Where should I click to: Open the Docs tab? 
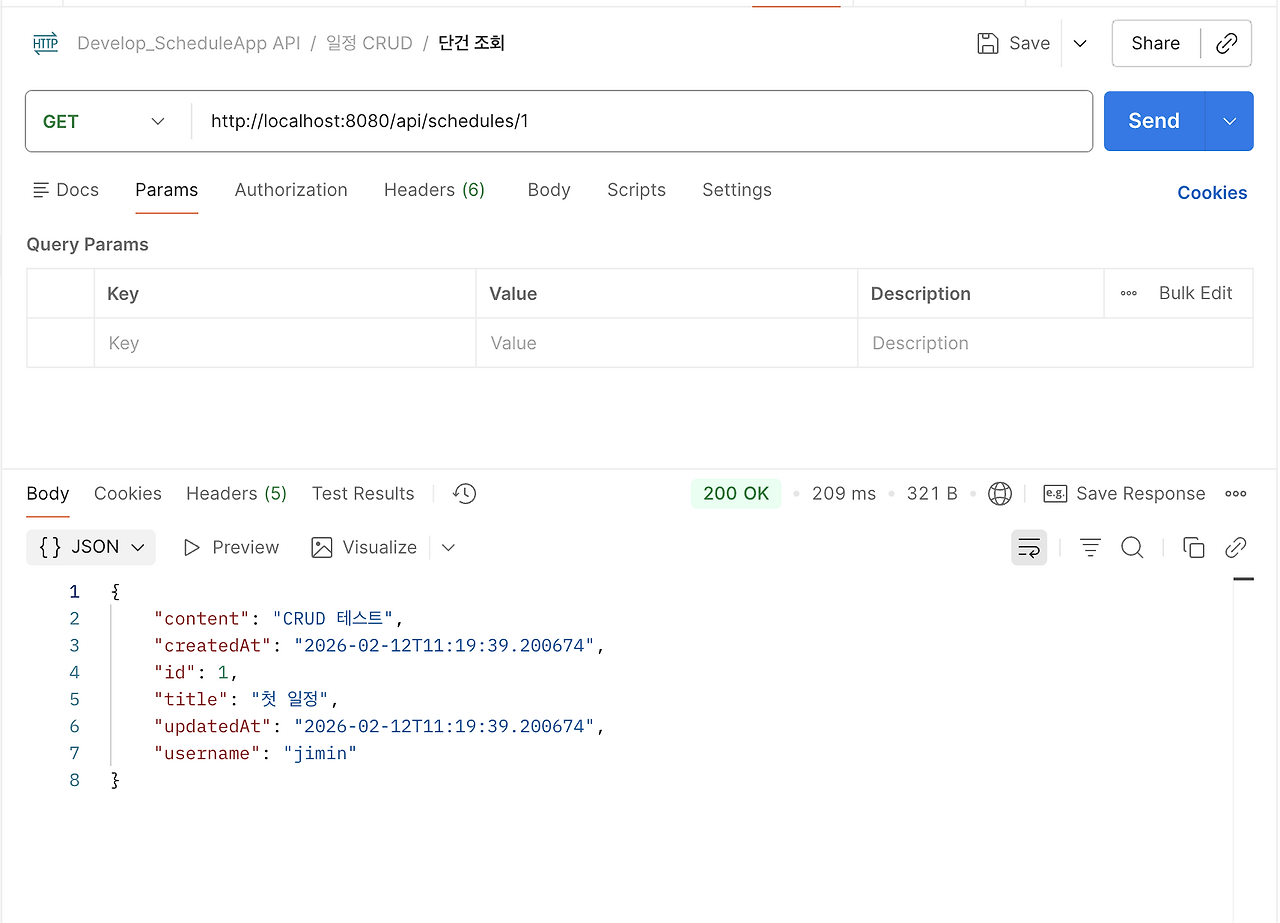pos(66,190)
